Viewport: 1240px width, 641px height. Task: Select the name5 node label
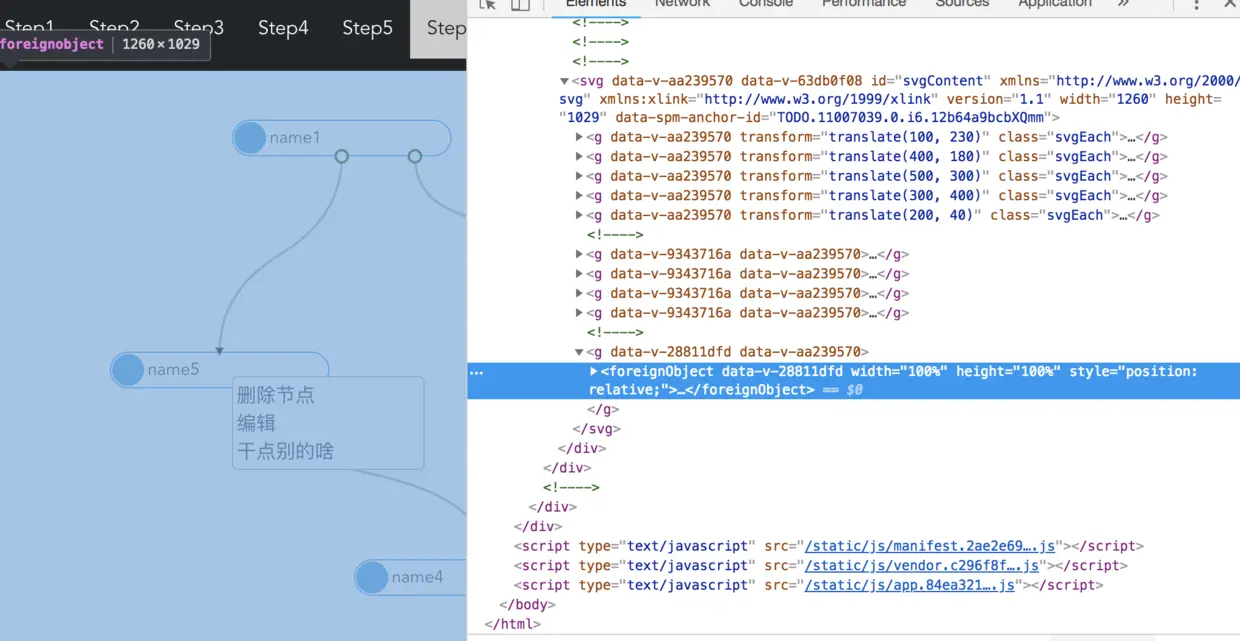point(173,370)
